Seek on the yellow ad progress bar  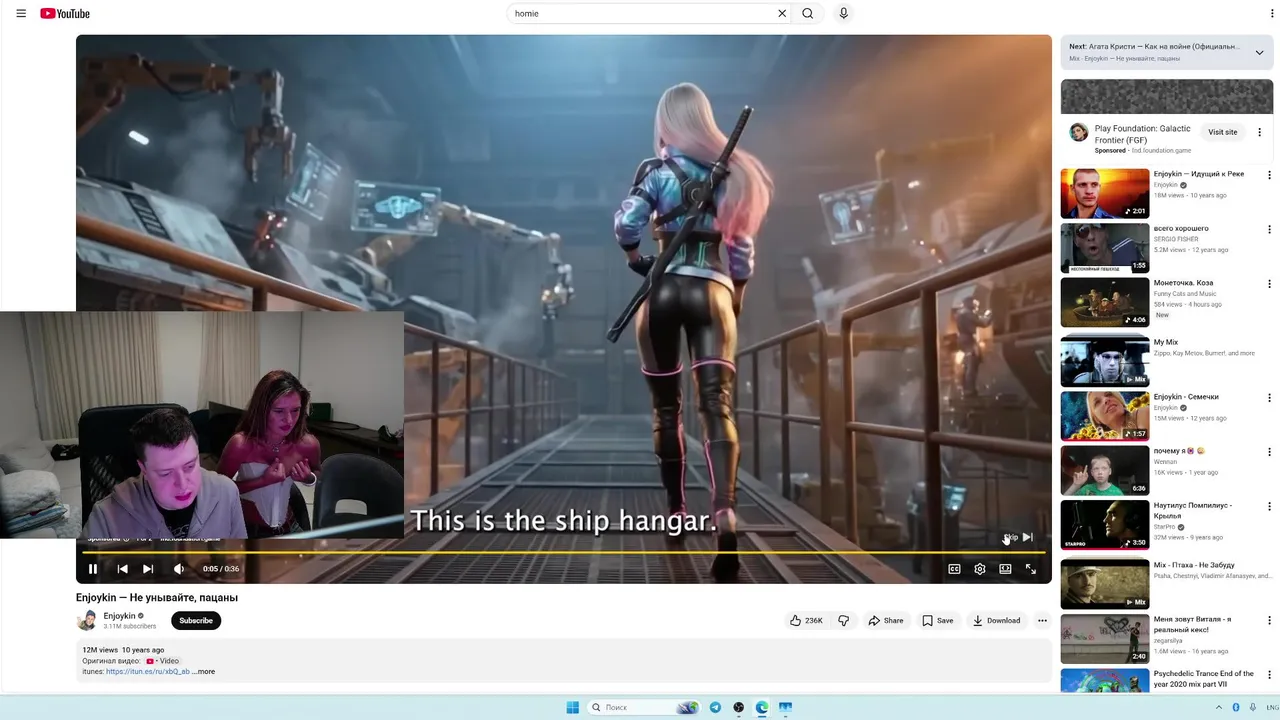click(564, 552)
